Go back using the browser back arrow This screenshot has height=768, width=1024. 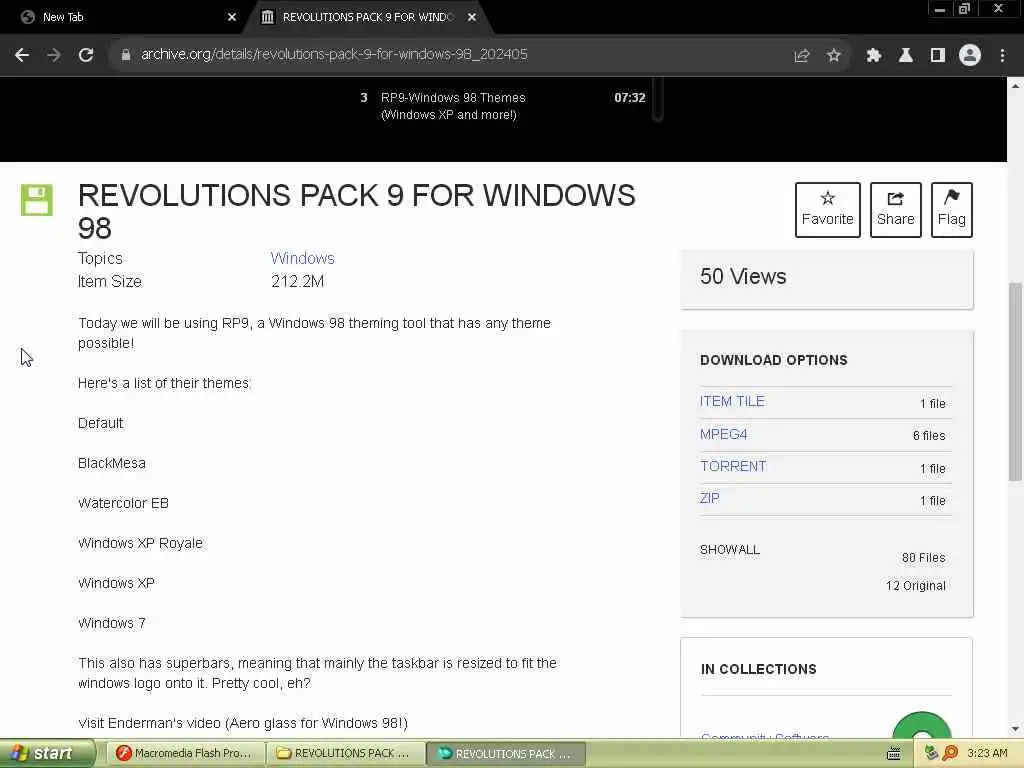click(x=22, y=55)
